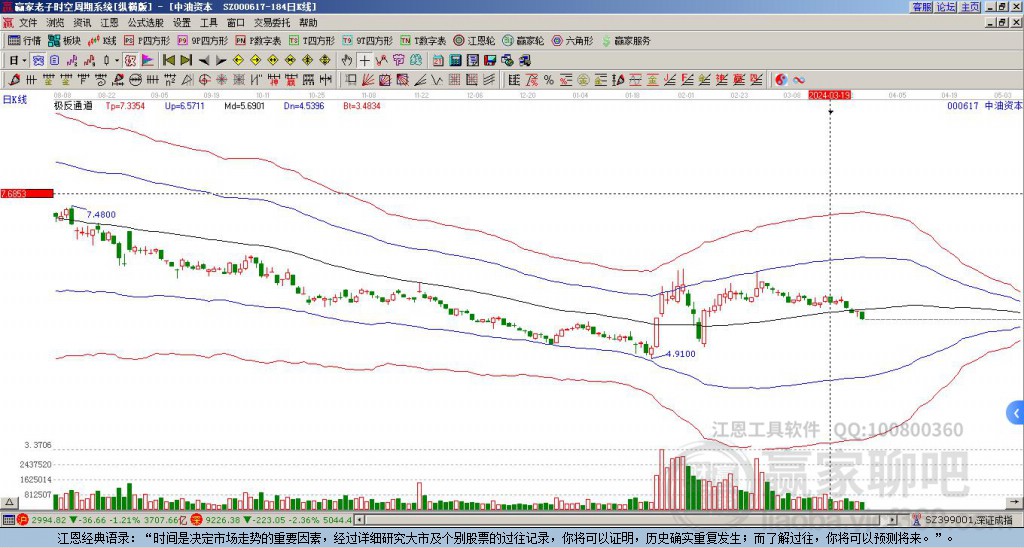Select the hand pan tool
This screenshot has width=1024, height=548.
[x=347, y=60]
